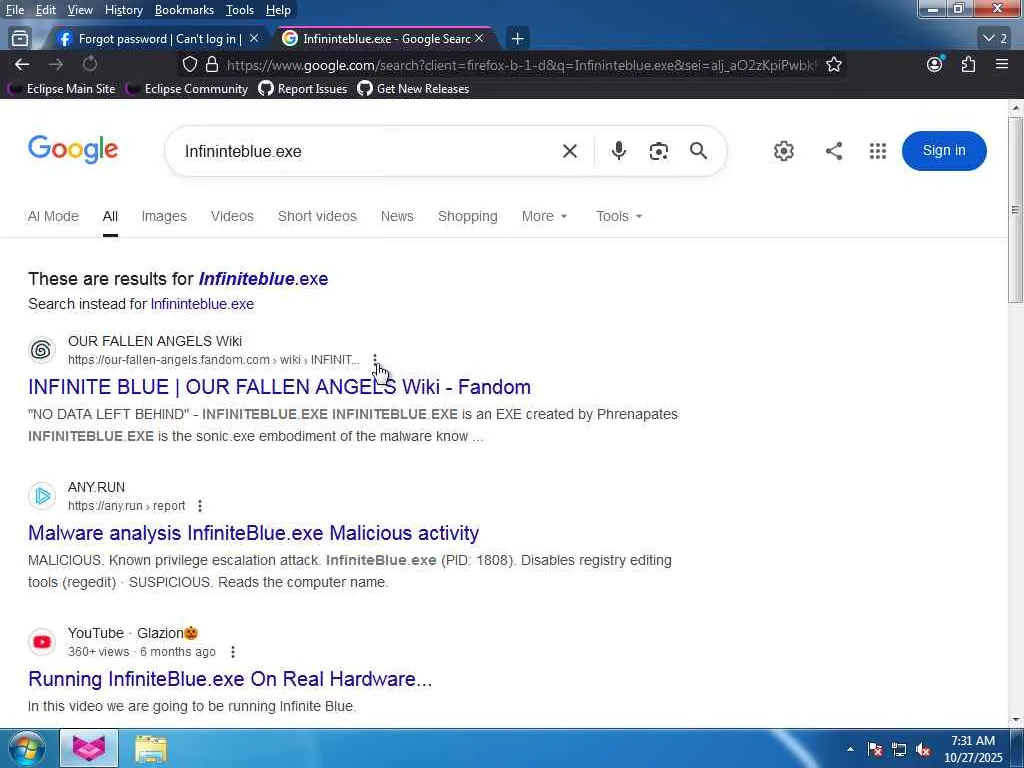Image resolution: width=1024 pixels, height=768 pixels.
Task: Click the network tray icon
Action: (899, 750)
